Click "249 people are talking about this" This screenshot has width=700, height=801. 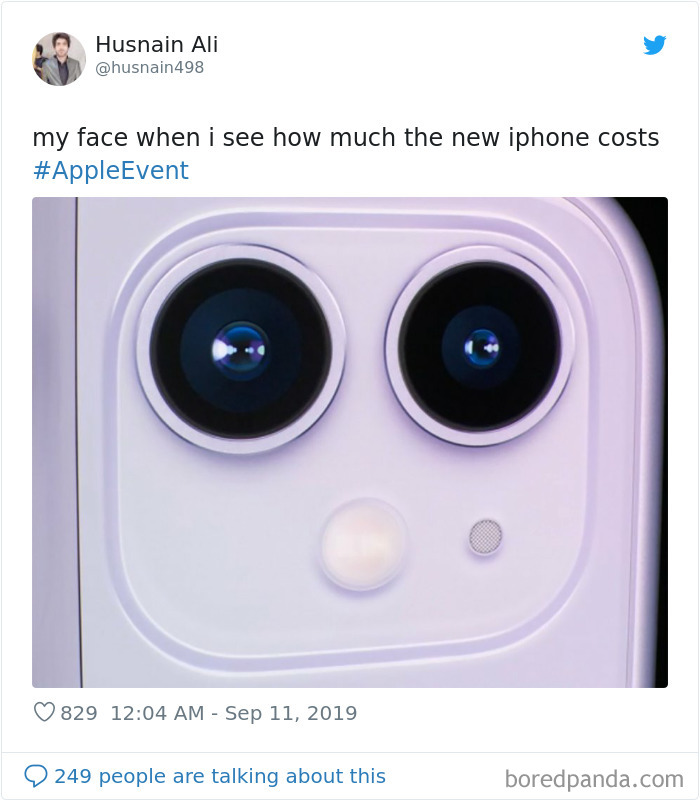pos(224,776)
